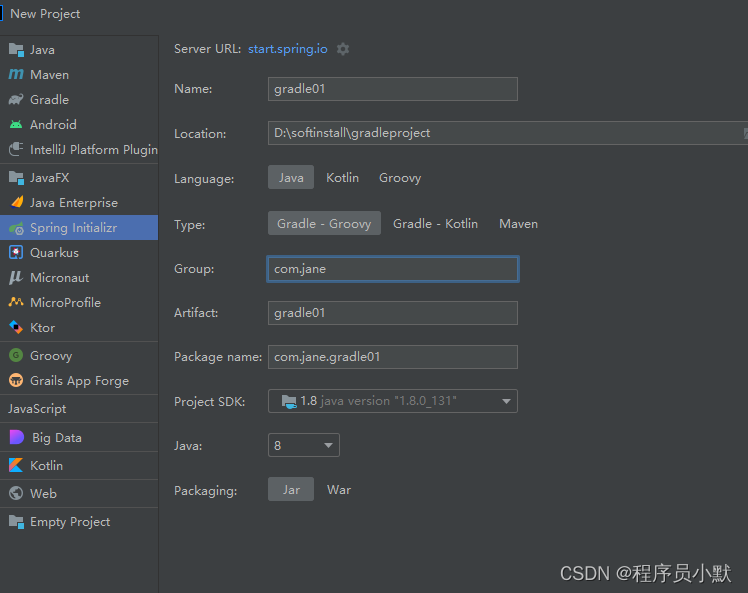Click the Spring Initializr leaf icon
748x593 pixels.
pyautogui.click(x=16, y=228)
